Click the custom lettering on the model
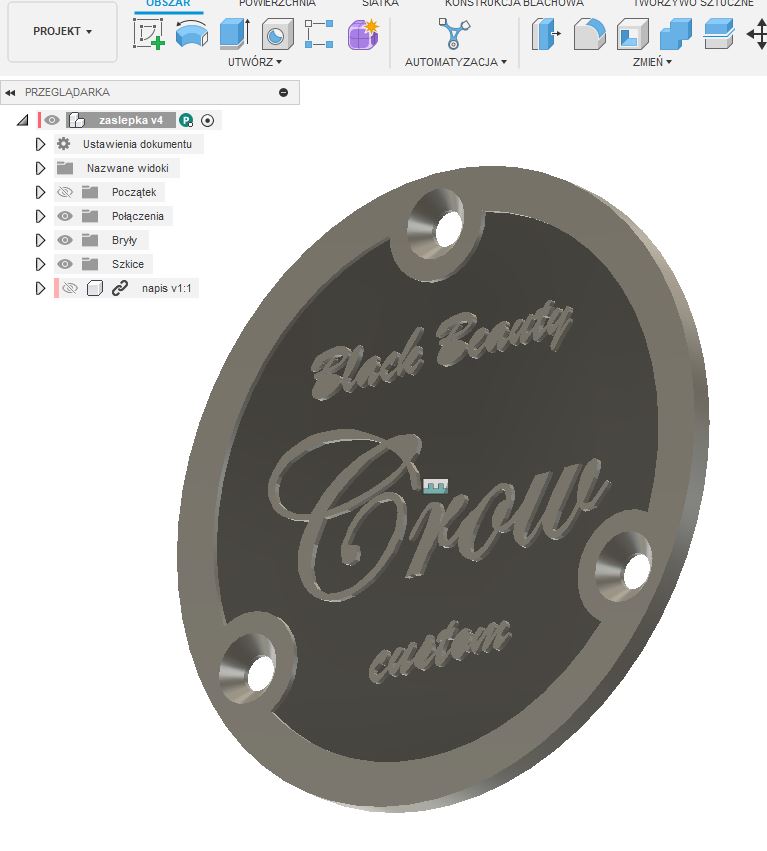The width and height of the screenshot is (767, 851). click(x=440, y=650)
